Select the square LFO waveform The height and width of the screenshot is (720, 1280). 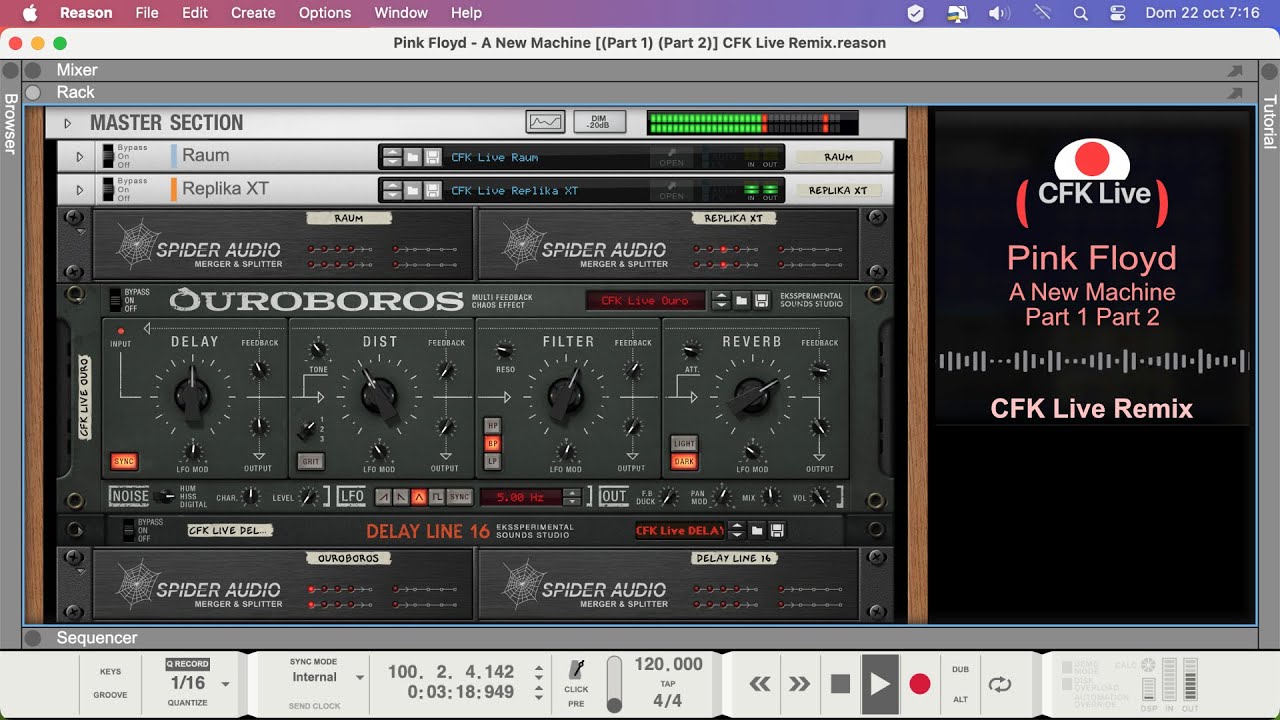coord(437,496)
